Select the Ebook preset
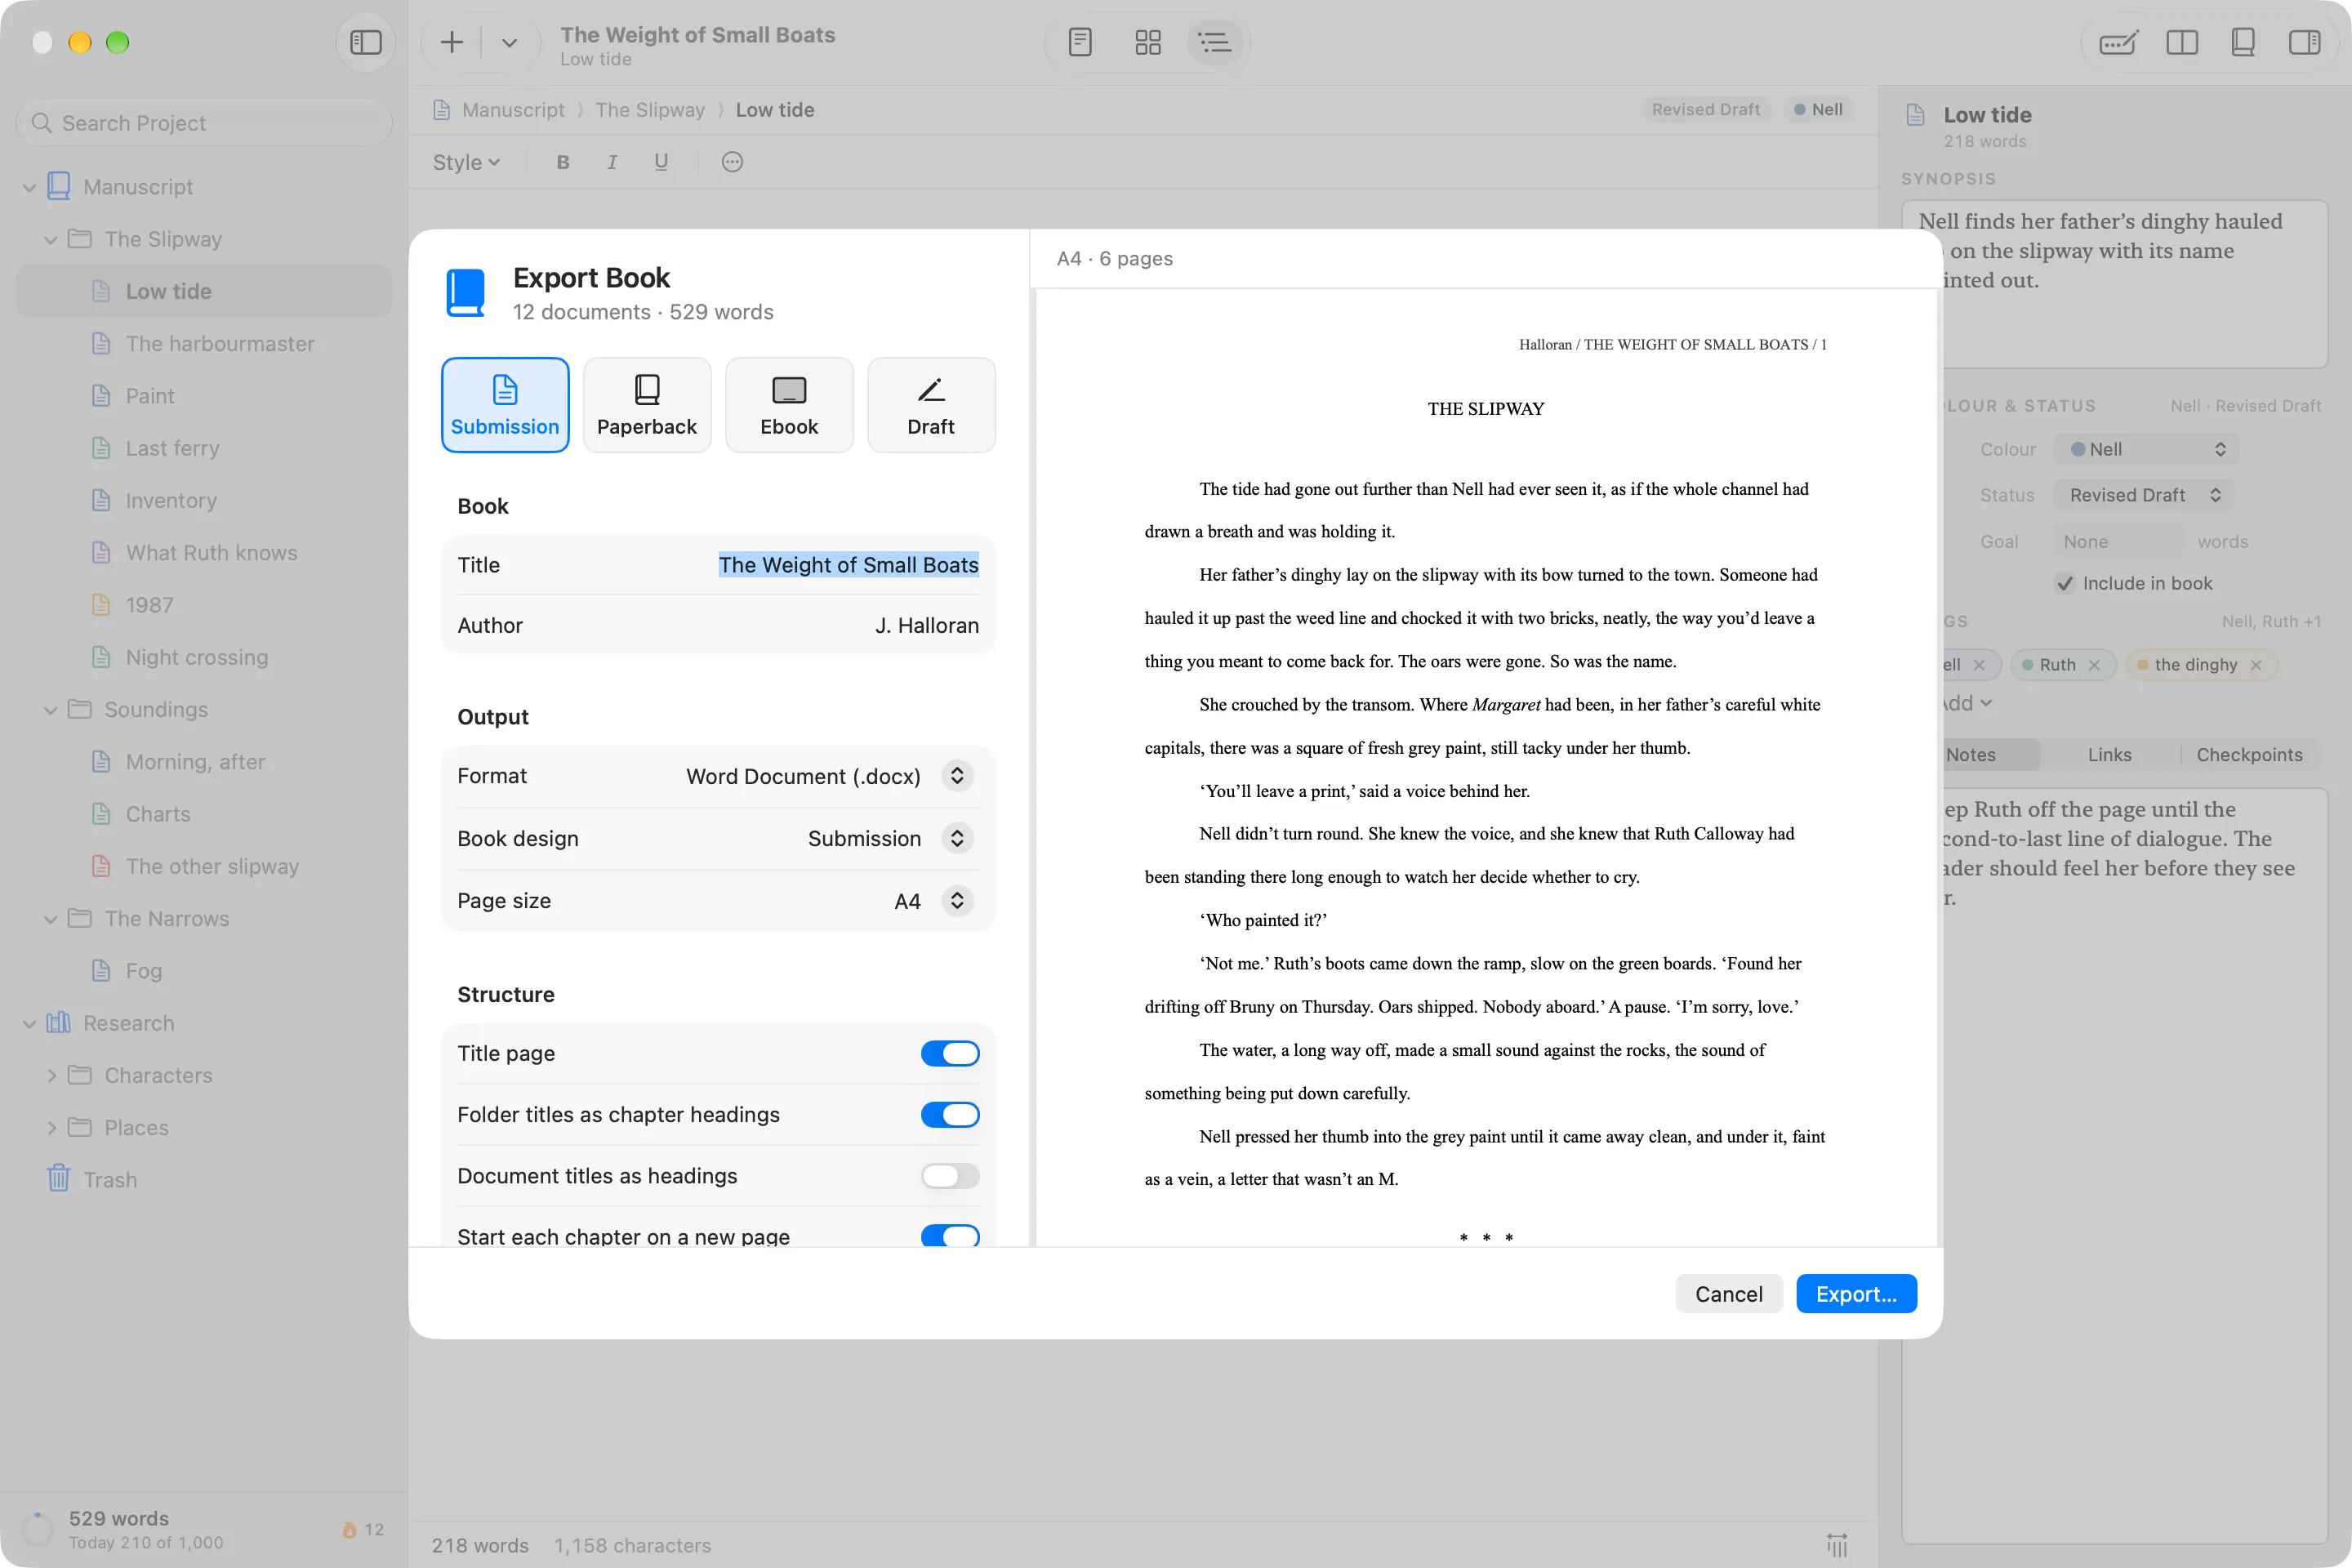The height and width of the screenshot is (1568, 2352). 789,405
